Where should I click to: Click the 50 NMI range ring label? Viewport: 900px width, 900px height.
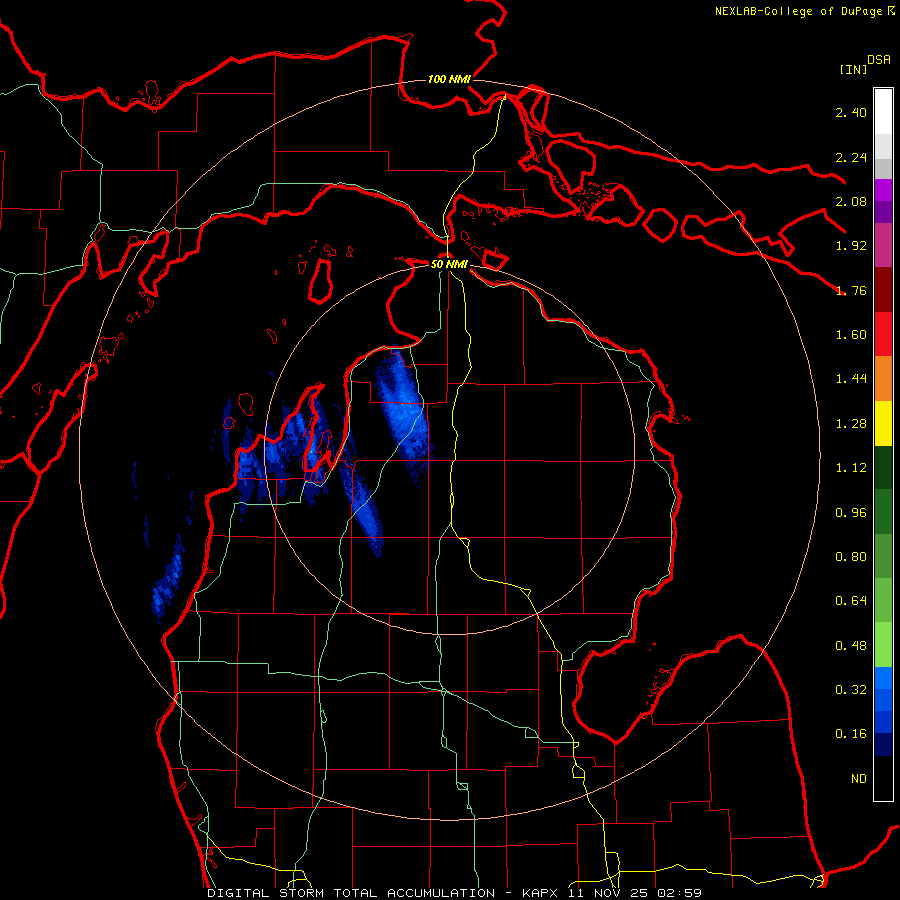pyautogui.click(x=449, y=264)
